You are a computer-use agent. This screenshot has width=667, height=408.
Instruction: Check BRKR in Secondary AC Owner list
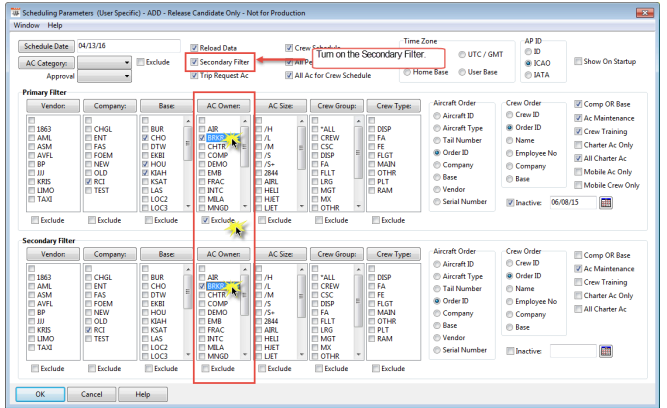point(202,286)
